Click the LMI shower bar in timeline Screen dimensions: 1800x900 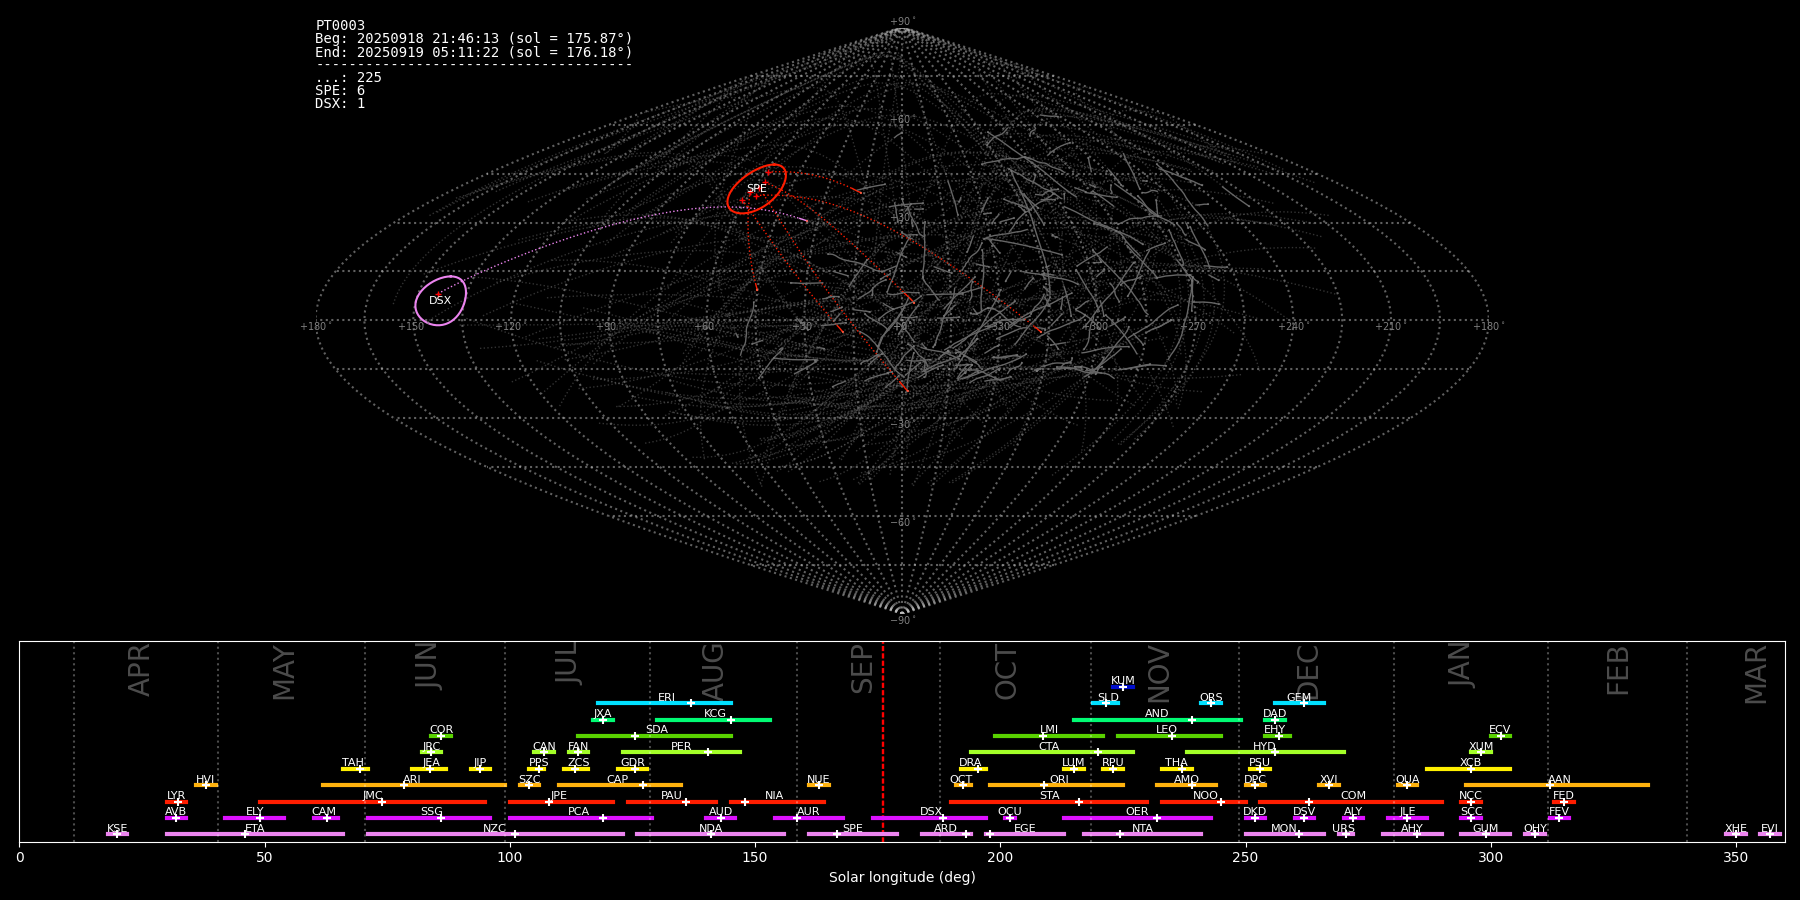(x=1049, y=735)
